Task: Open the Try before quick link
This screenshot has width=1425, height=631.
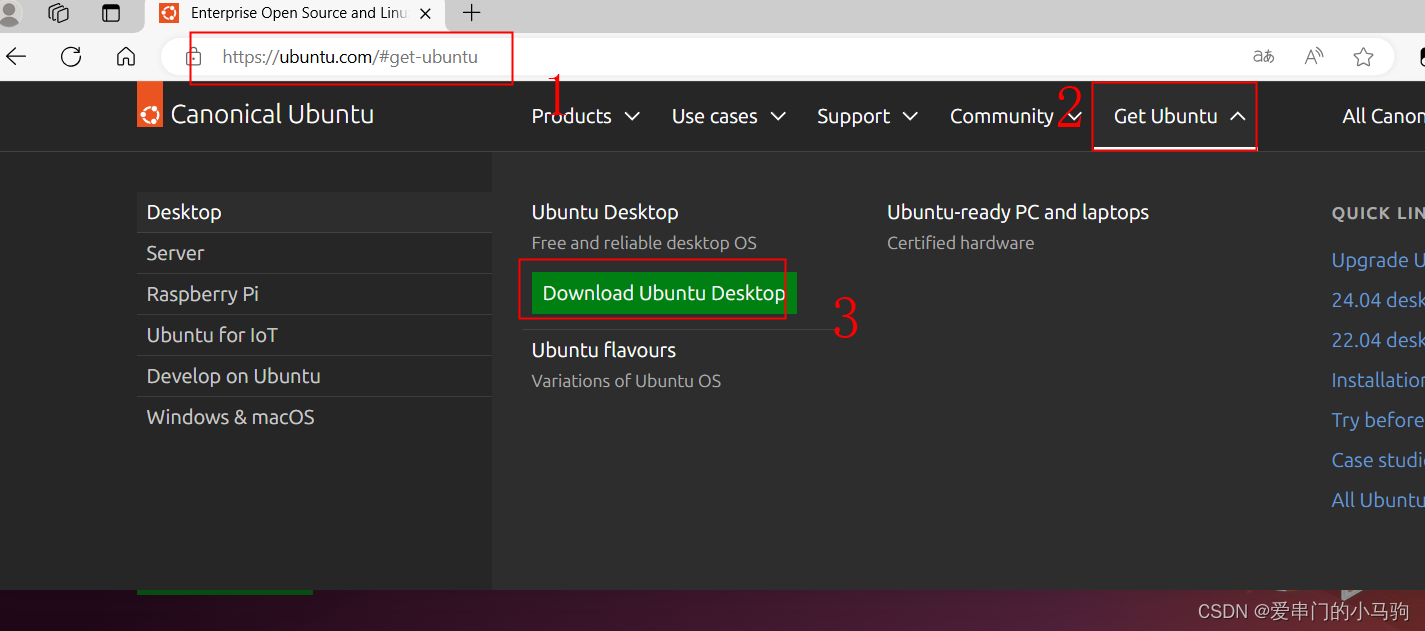Action: pos(1378,420)
